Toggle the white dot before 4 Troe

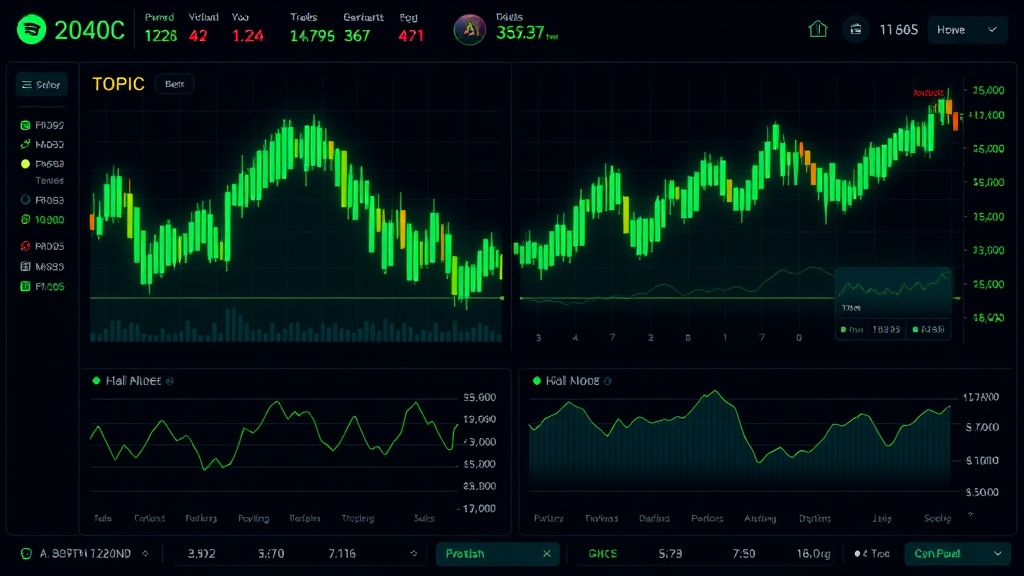point(857,554)
